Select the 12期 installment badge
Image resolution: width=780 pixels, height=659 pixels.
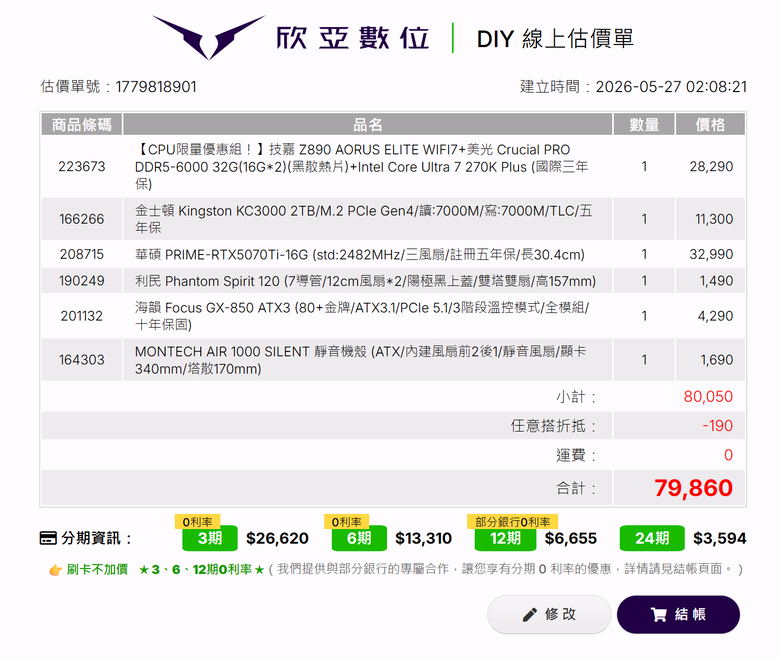[505, 538]
